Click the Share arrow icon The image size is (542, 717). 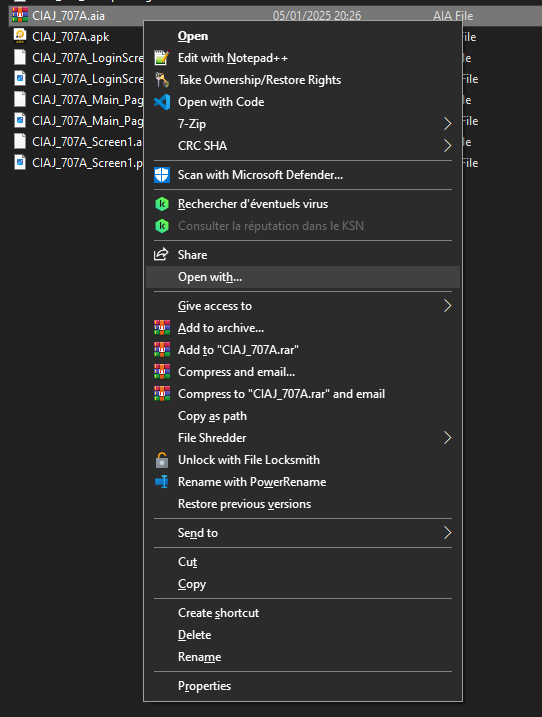[x=161, y=255]
